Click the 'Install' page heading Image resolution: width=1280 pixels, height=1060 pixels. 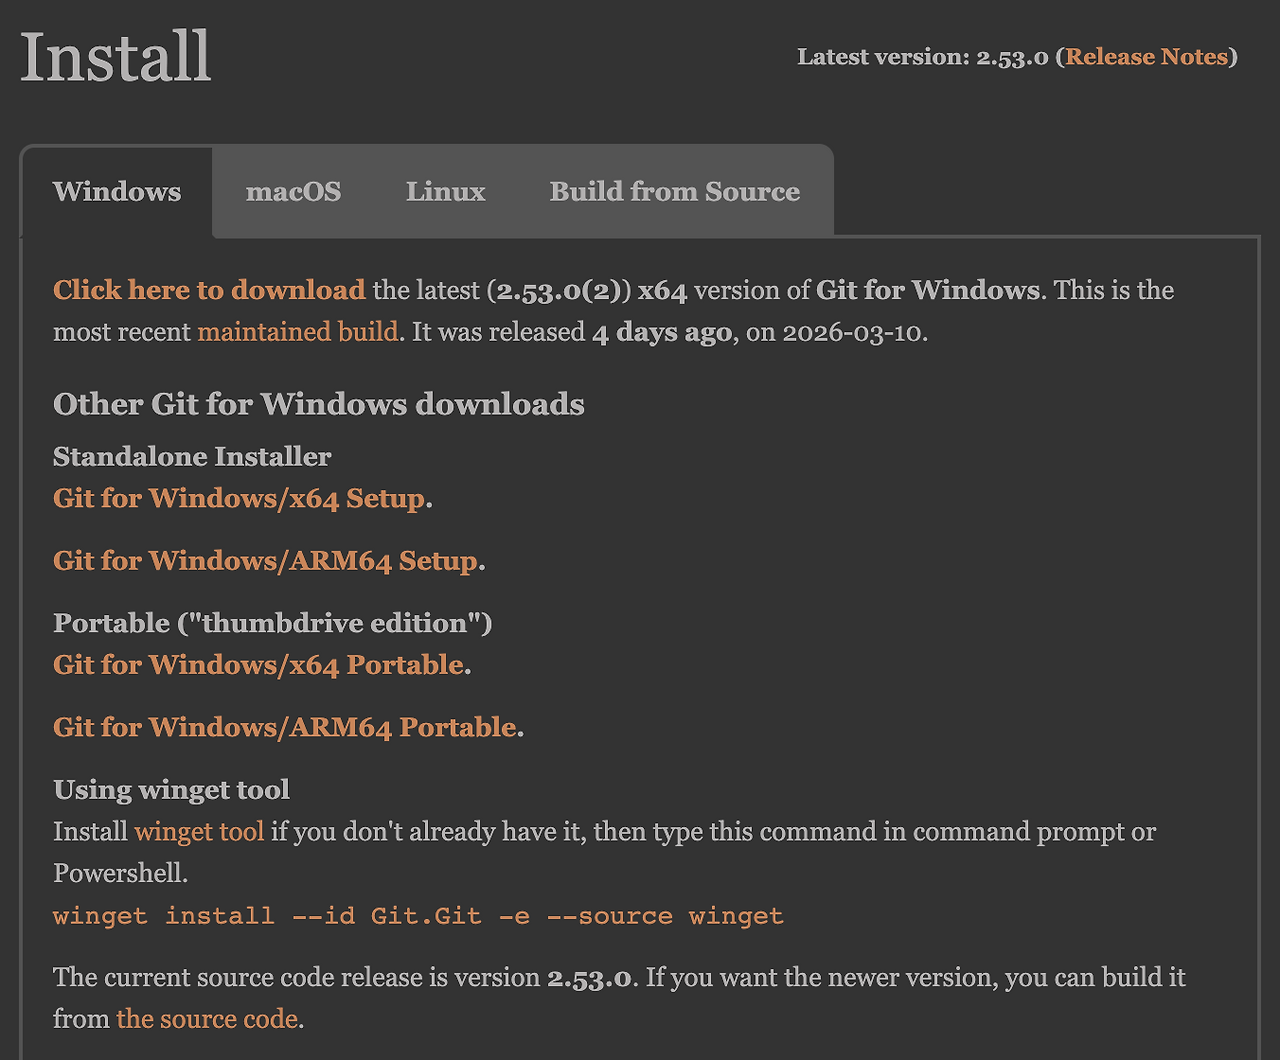point(116,57)
